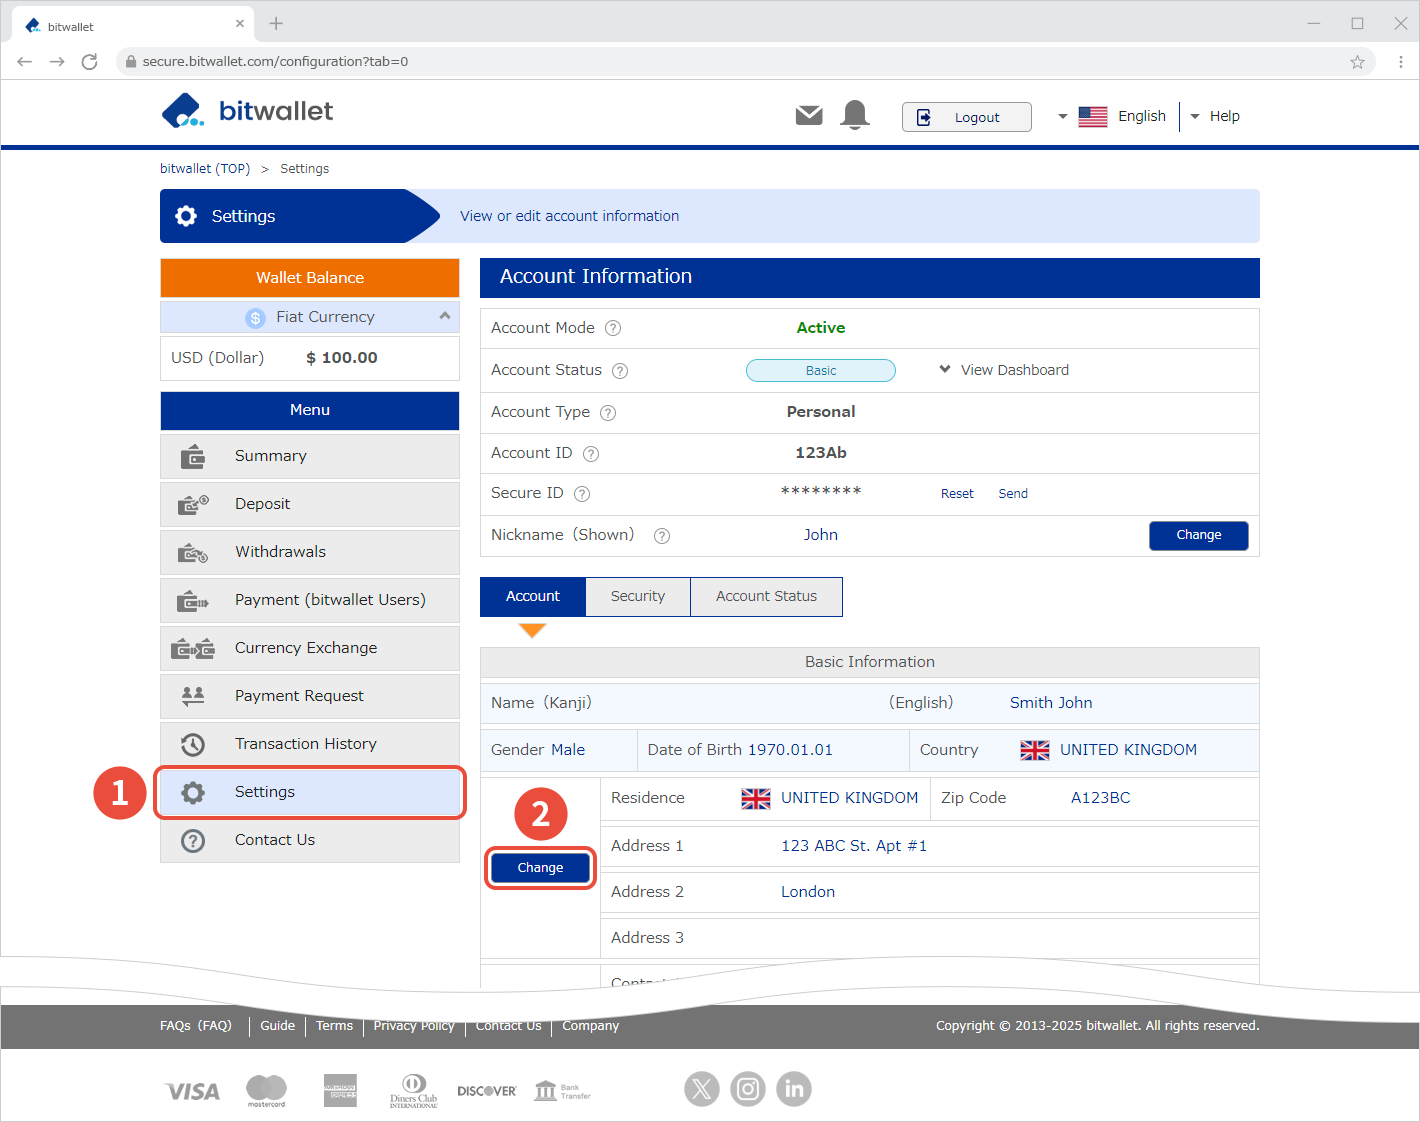This screenshot has width=1420, height=1122.
Task: Click the bitwallet logo
Action: [x=247, y=111]
